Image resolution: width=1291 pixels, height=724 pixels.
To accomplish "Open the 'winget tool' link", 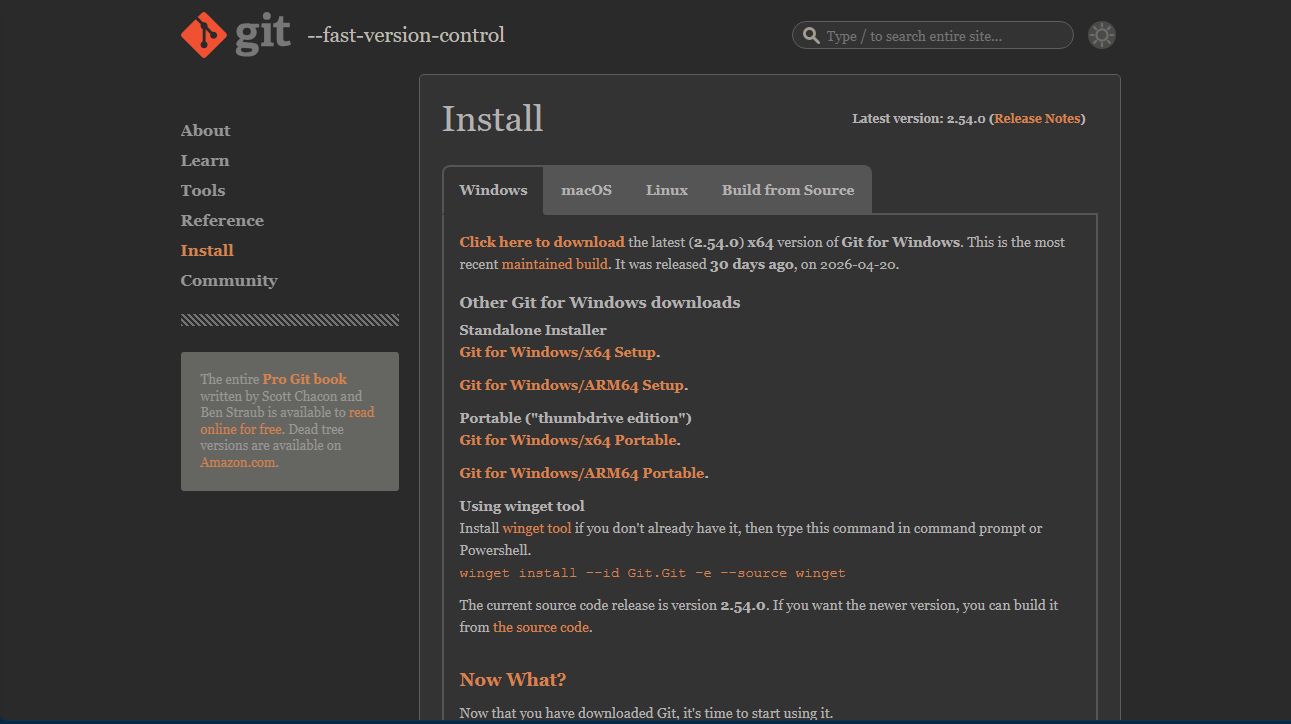I will click(x=537, y=528).
